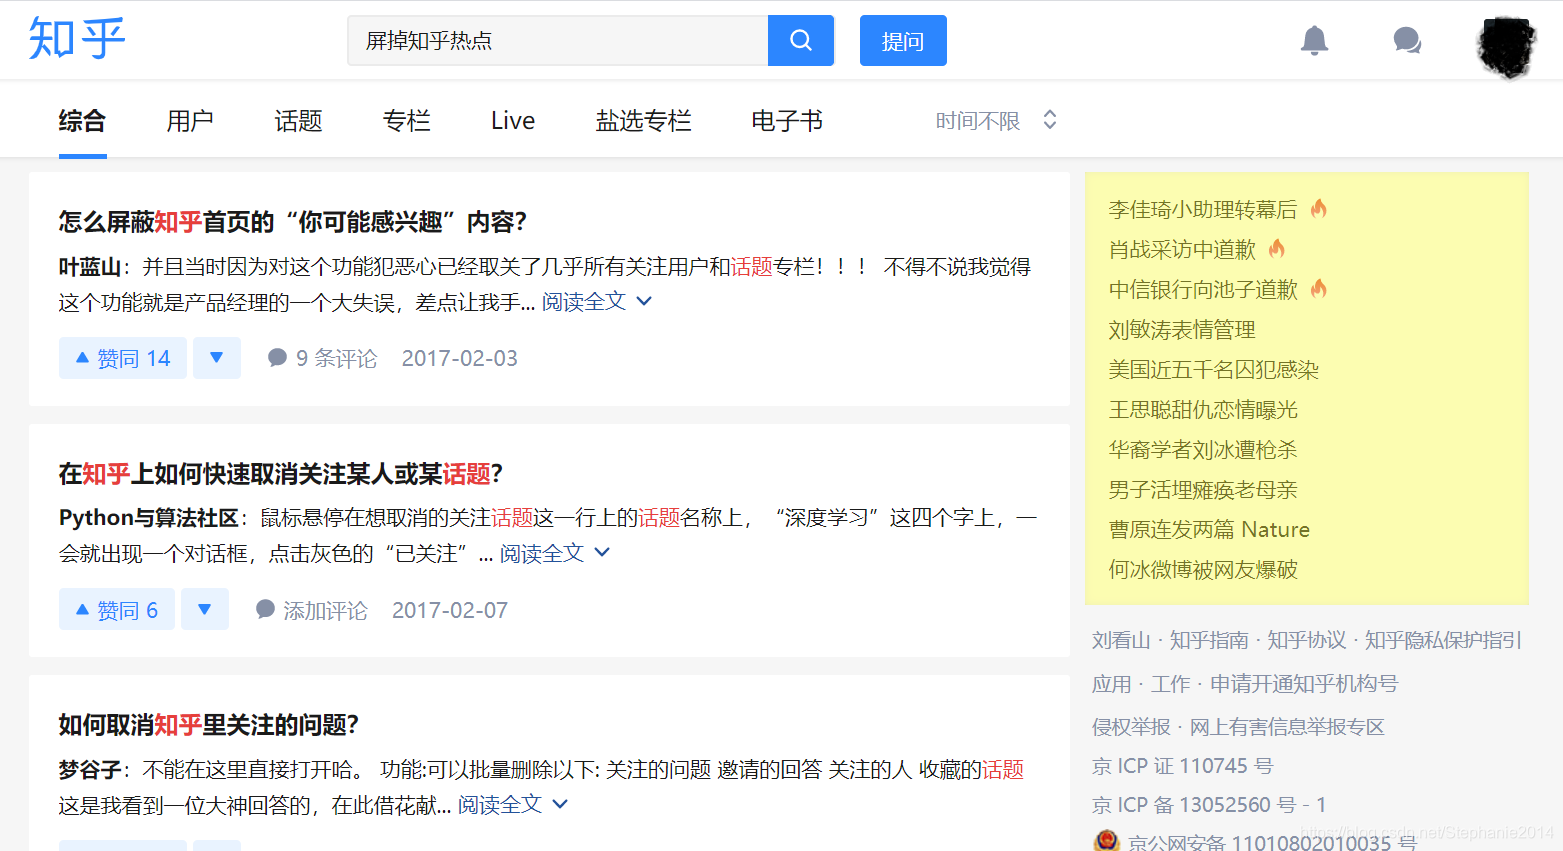Downvote the answer with 赞同 14
1563x851 pixels.
(x=217, y=358)
